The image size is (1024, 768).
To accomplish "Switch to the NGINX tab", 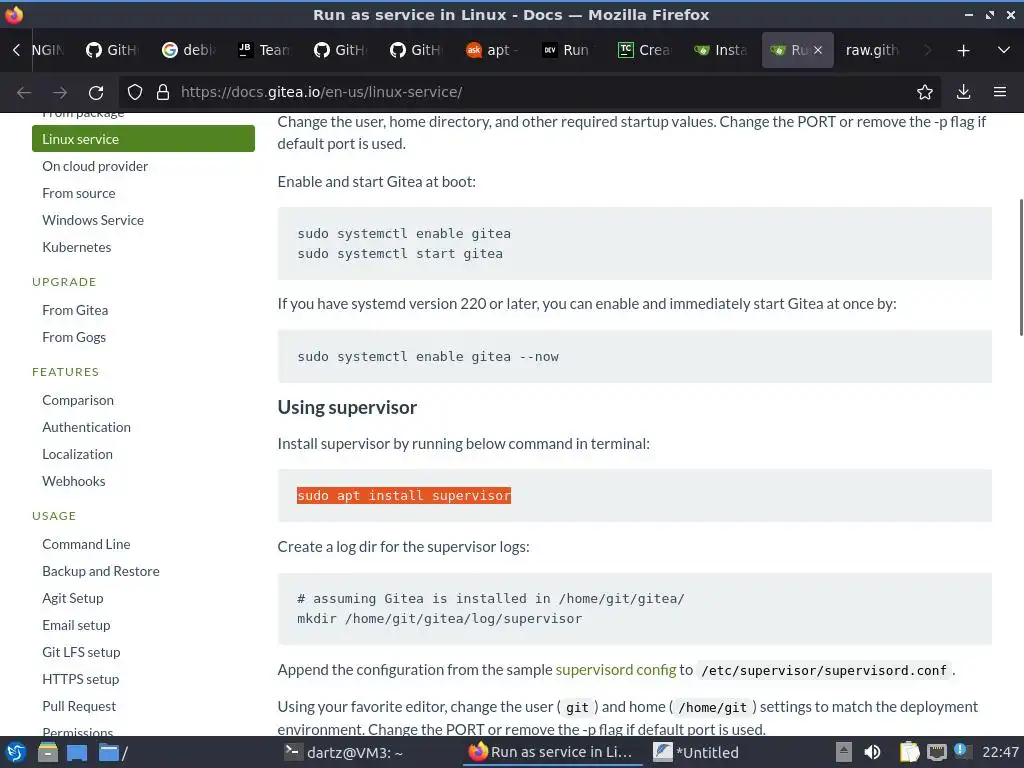I will (x=48, y=50).
